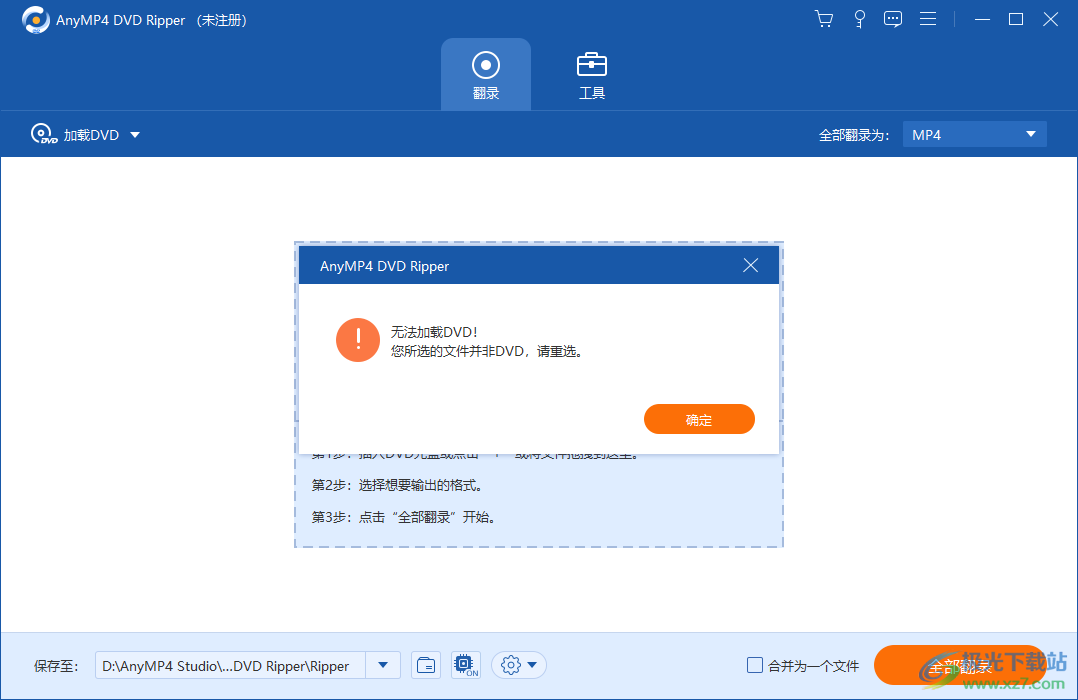The height and width of the screenshot is (700, 1078).
Task: Click the orange warning exclamation icon
Action: click(x=358, y=340)
